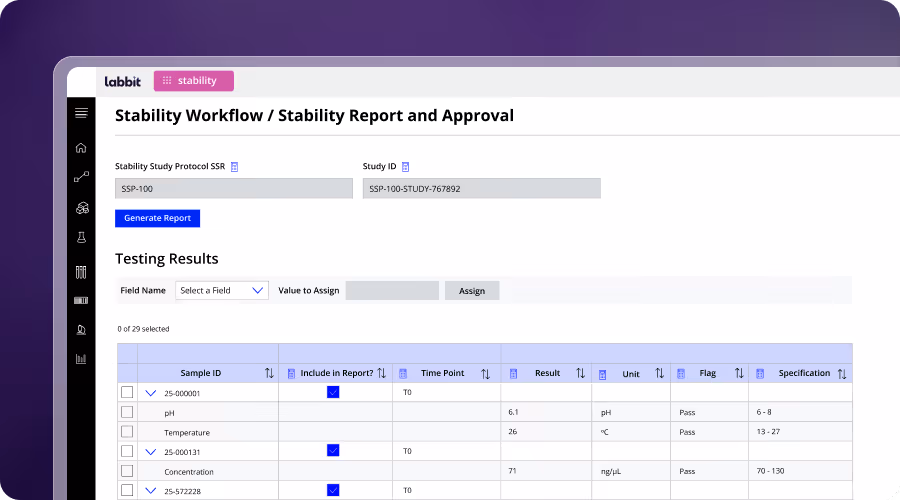Uncheck Include in Report for sample 25-000131
This screenshot has width=900, height=500.
coord(333,450)
